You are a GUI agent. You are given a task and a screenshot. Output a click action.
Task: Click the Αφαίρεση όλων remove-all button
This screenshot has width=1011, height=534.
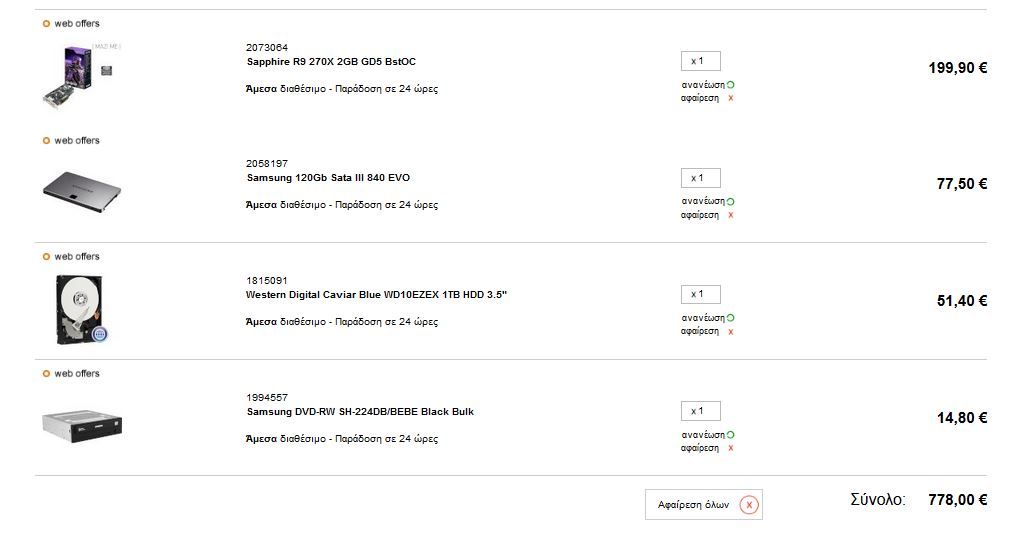[x=703, y=504]
